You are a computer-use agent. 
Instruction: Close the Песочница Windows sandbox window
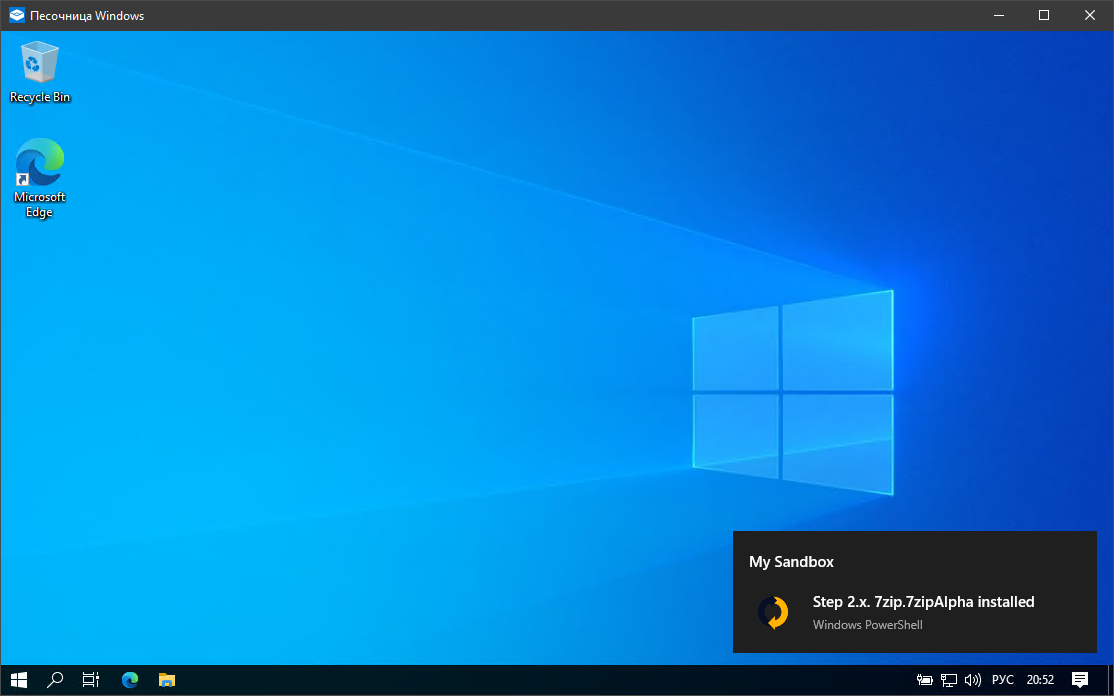(1089, 15)
